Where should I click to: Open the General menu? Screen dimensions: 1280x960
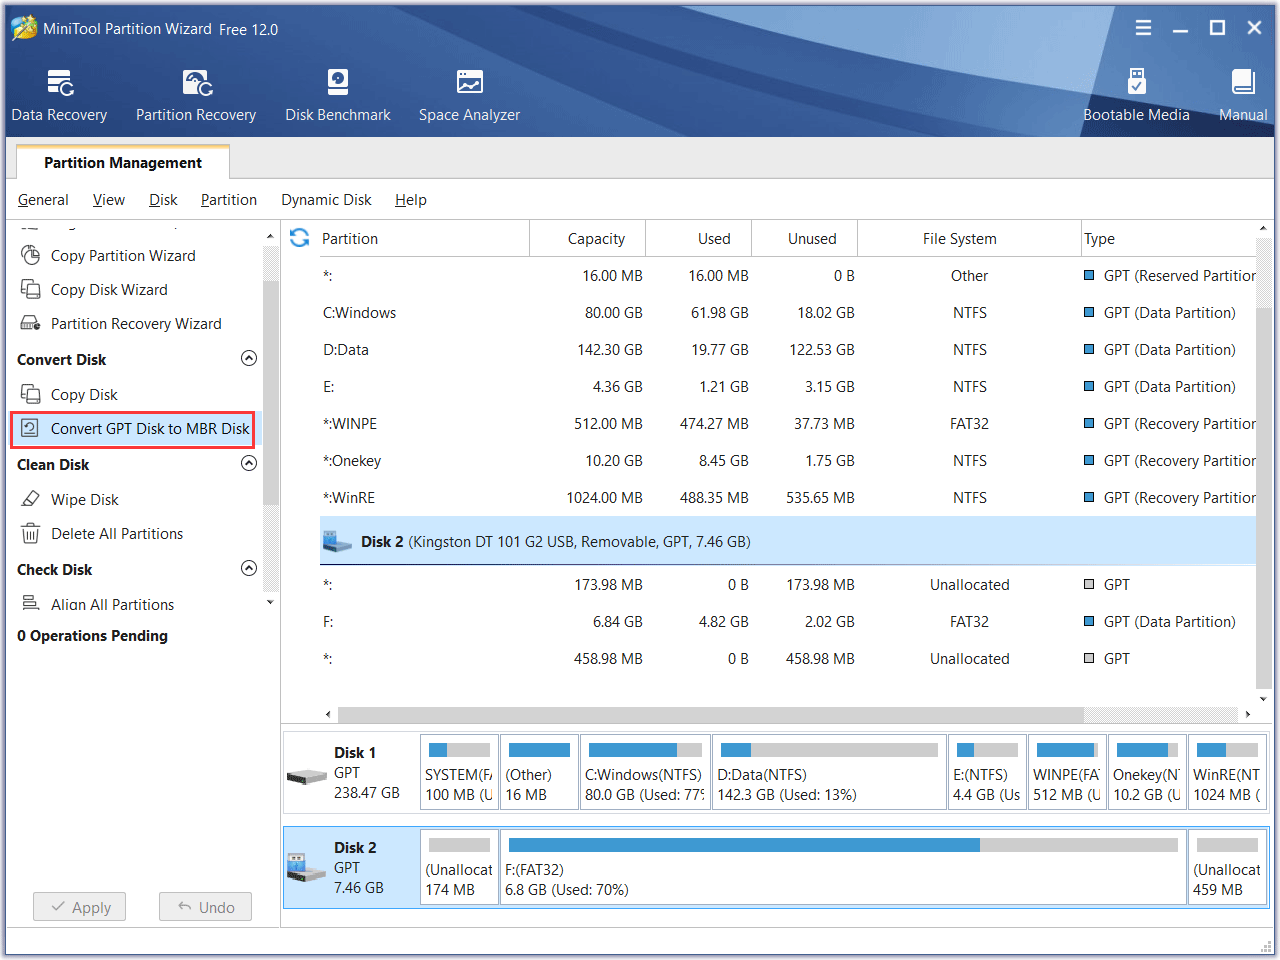pyautogui.click(x=43, y=200)
